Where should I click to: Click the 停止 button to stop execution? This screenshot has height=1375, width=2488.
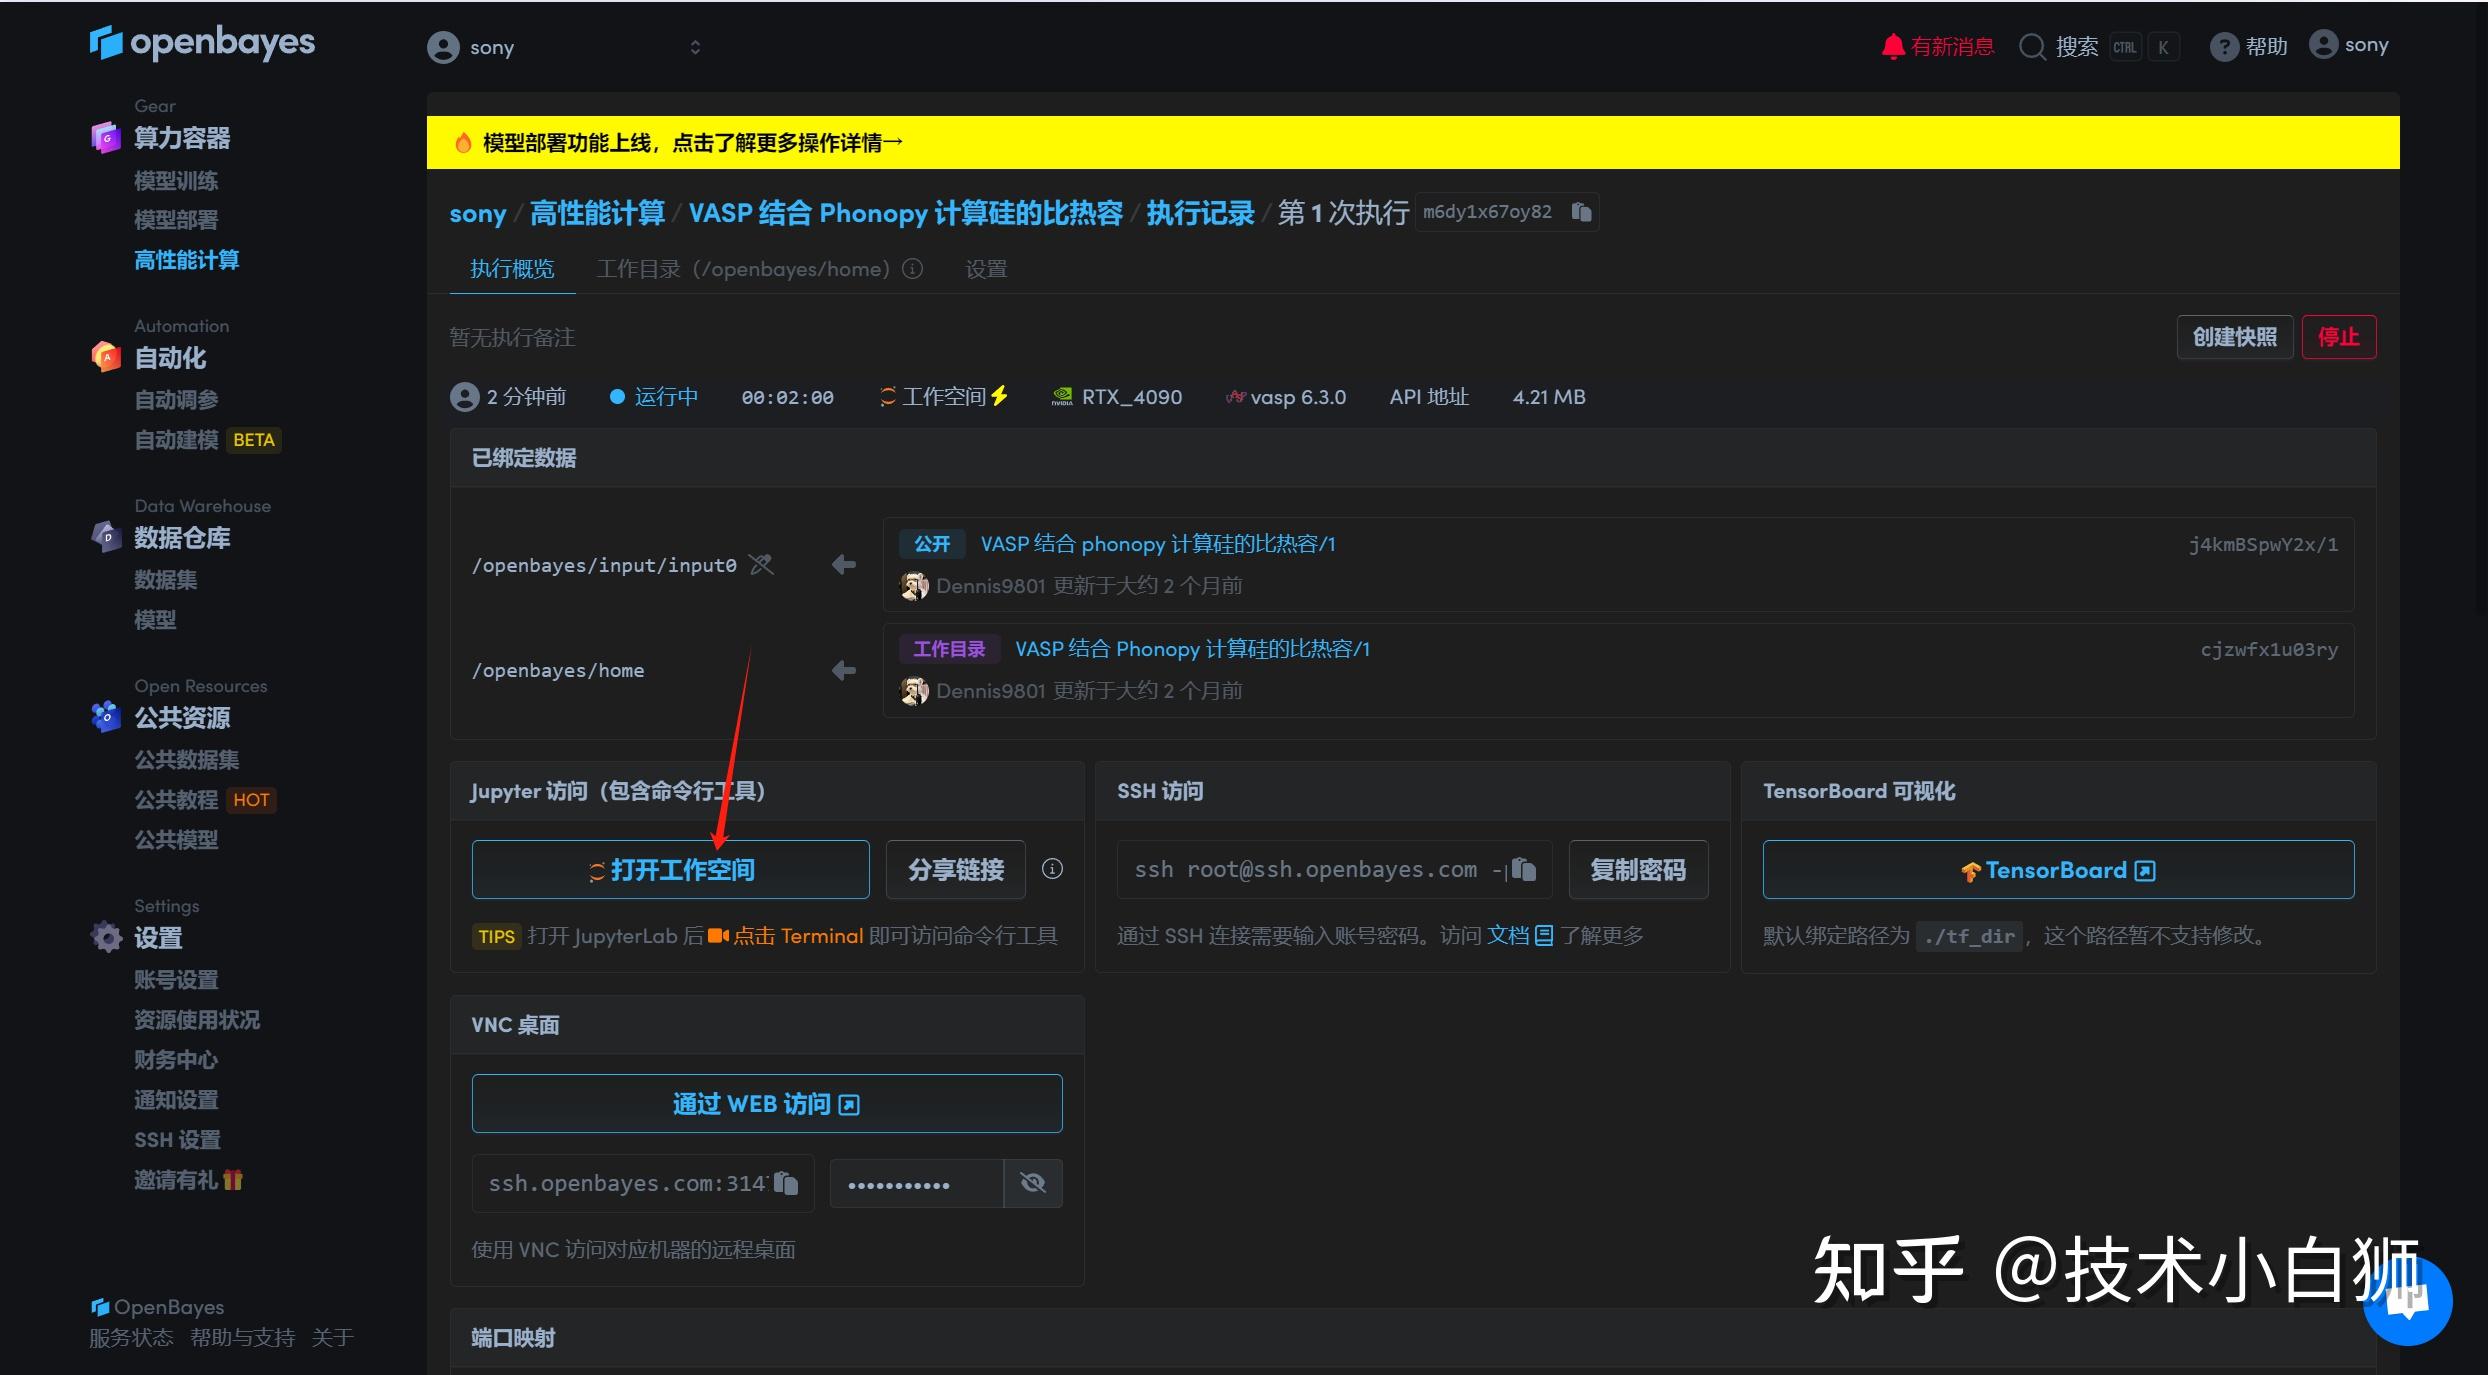tap(2339, 337)
